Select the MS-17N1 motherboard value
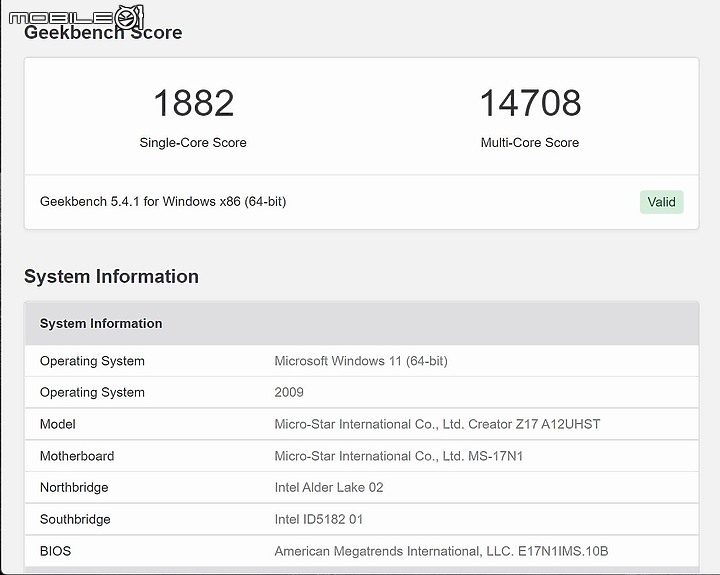 tap(399, 456)
